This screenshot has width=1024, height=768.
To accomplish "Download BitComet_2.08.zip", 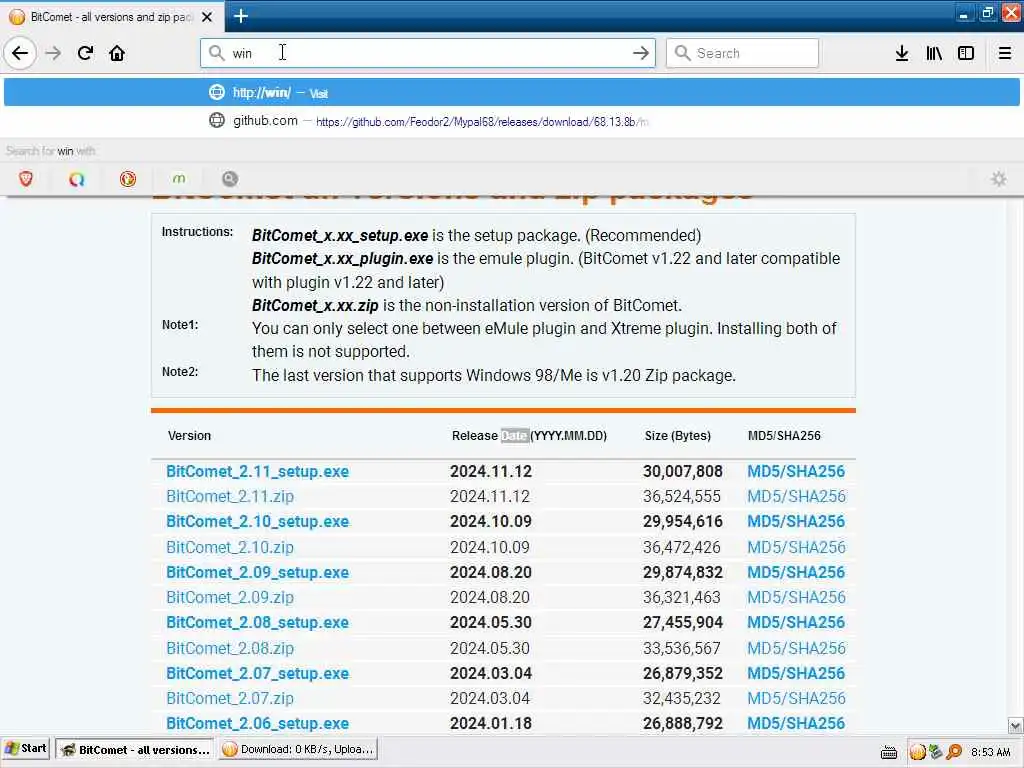I will tap(230, 648).
